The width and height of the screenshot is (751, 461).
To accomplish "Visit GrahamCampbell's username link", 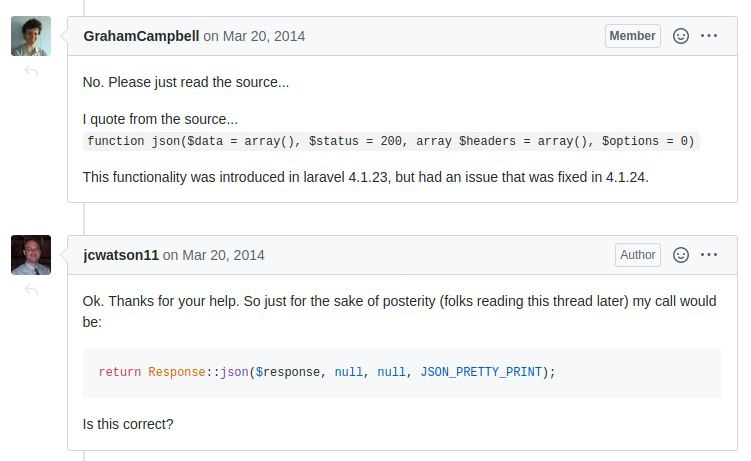I will (141, 36).
